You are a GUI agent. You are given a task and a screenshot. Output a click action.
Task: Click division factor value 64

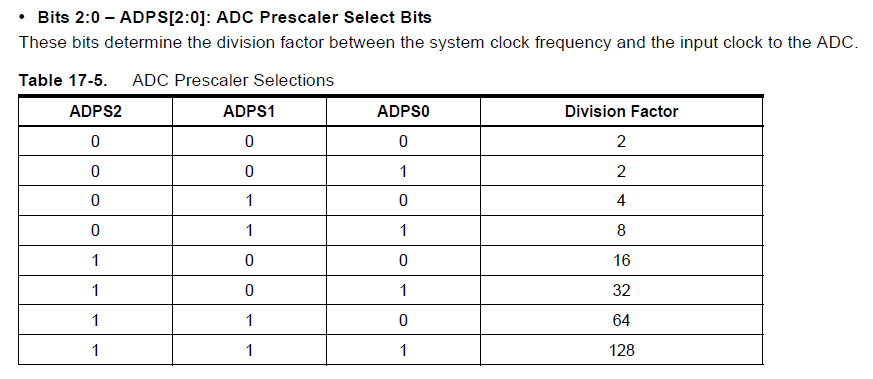point(621,320)
